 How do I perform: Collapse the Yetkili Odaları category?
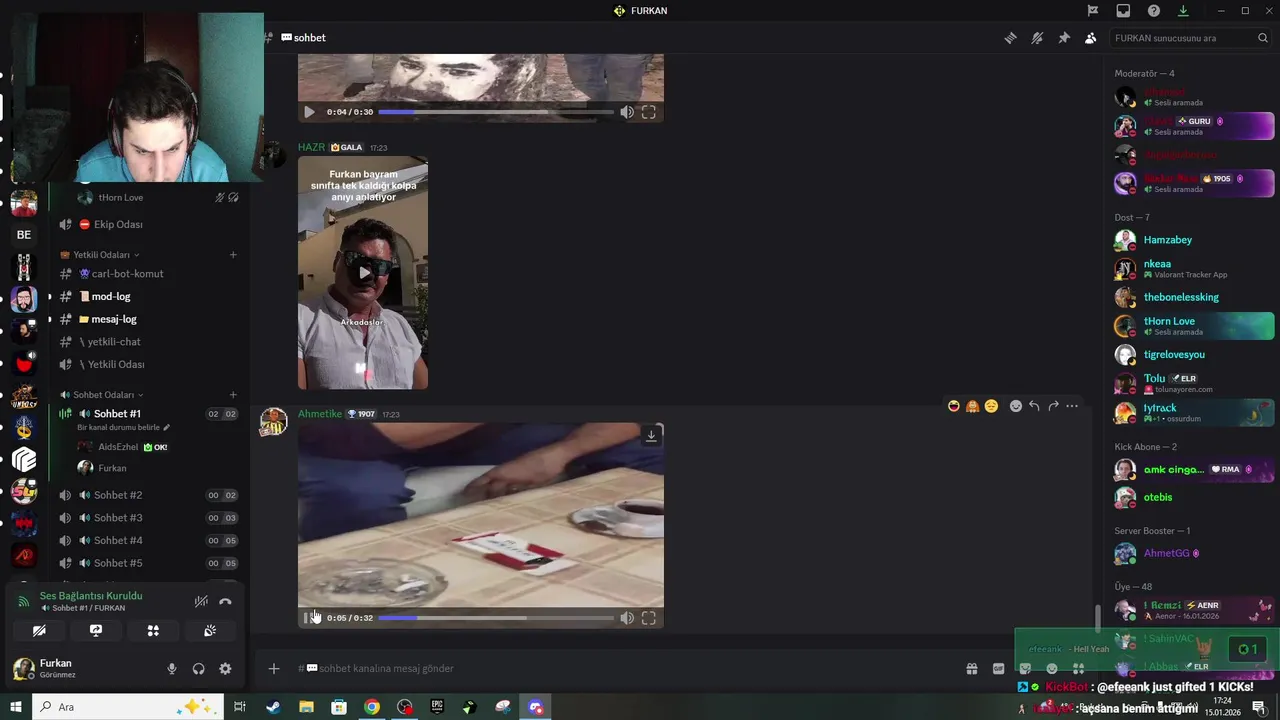click(x=101, y=255)
